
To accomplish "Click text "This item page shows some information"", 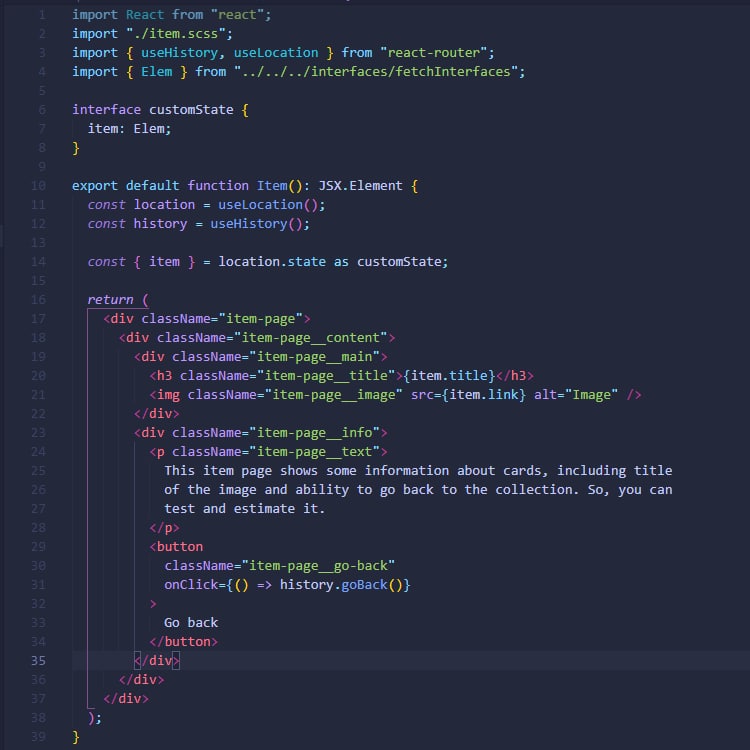I will pos(307,471).
